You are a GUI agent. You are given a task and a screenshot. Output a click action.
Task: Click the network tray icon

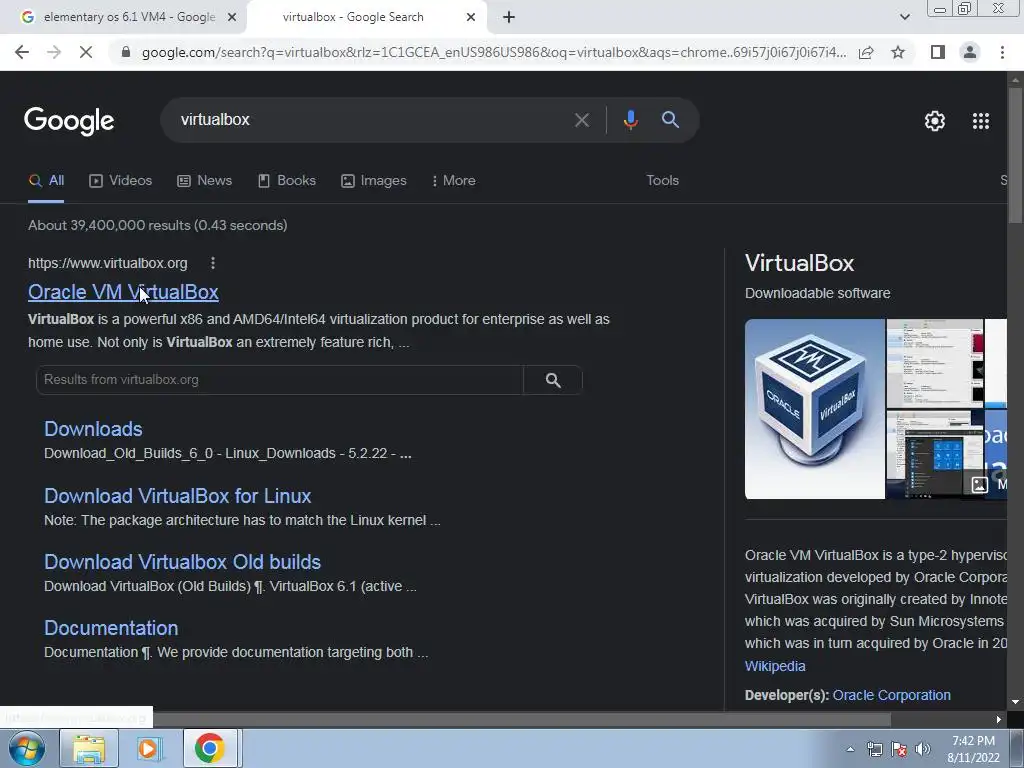coord(874,749)
